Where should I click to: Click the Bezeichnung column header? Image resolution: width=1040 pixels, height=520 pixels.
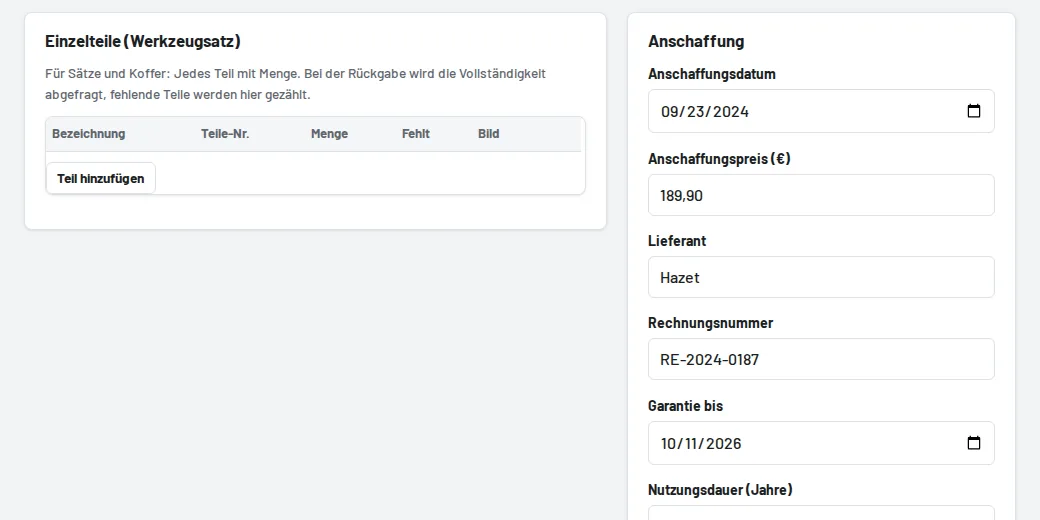tap(89, 134)
